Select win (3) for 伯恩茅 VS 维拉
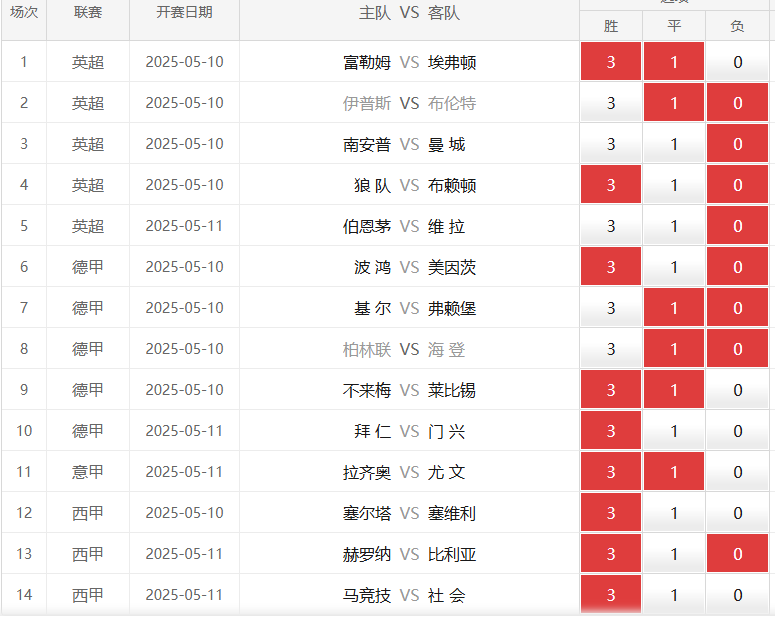 (x=611, y=225)
